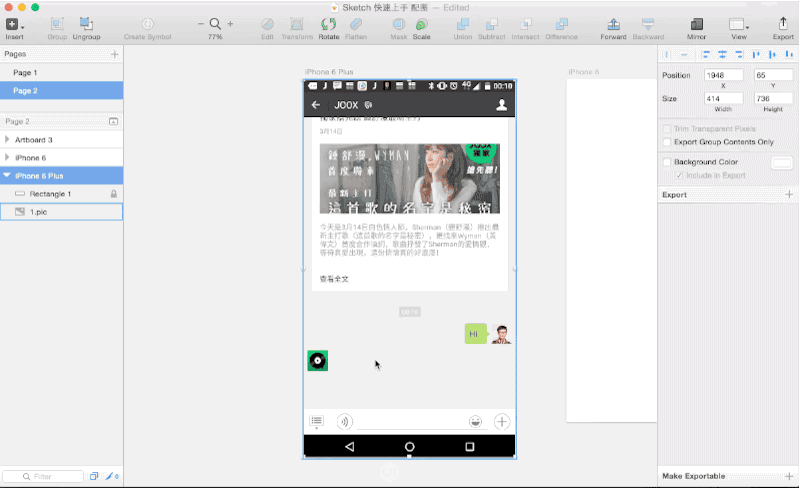Enable Background Color checkbox

(x=667, y=162)
